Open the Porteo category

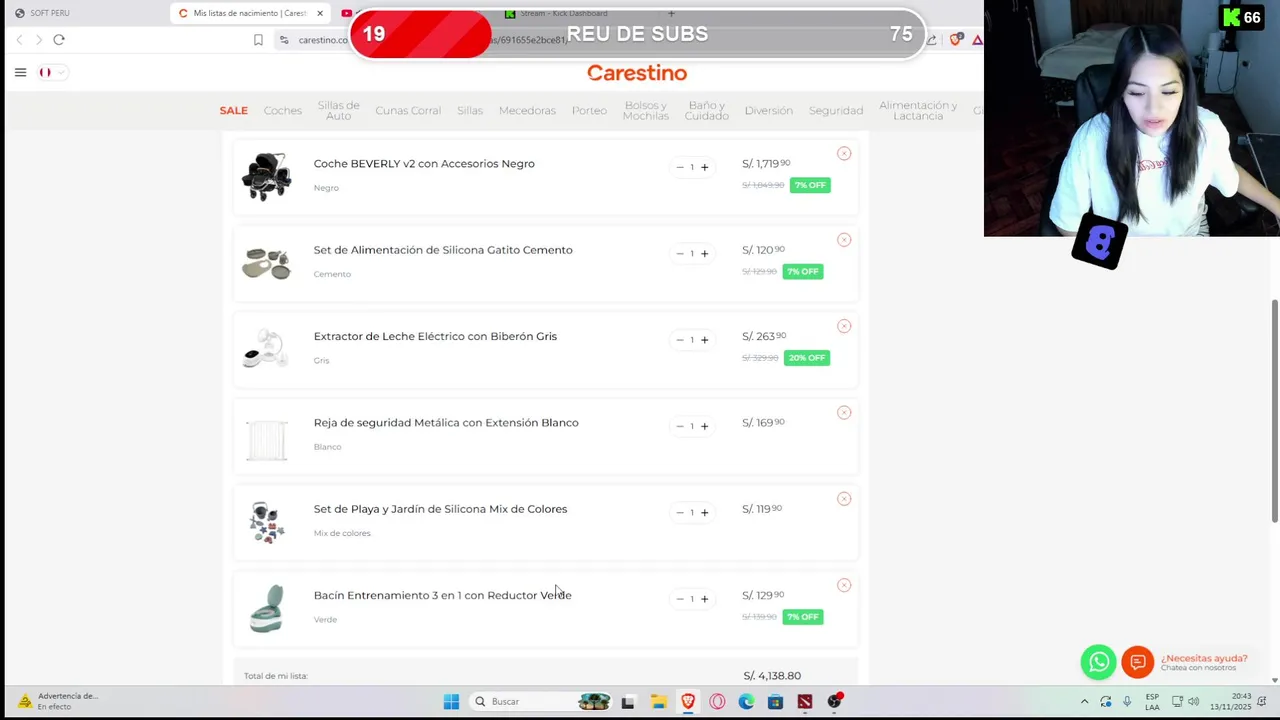pyautogui.click(x=589, y=110)
